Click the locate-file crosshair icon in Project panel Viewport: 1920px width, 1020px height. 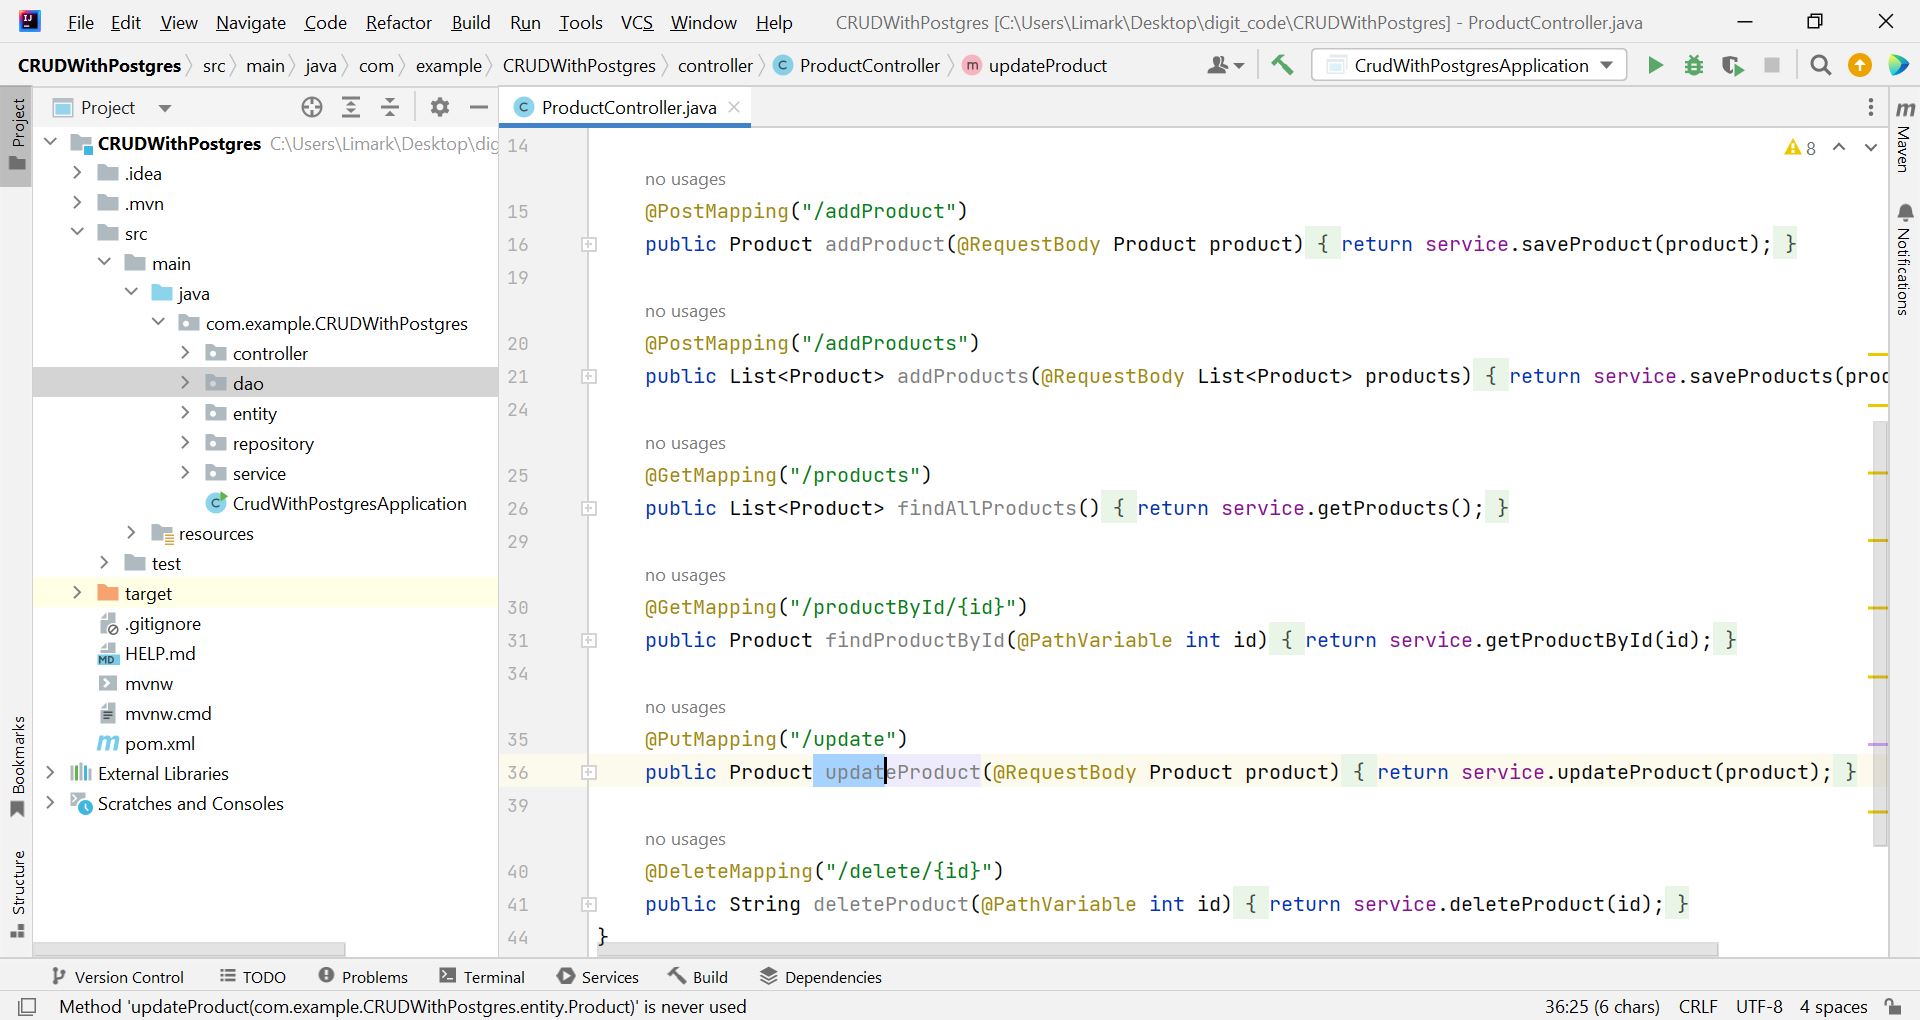click(312, 108)
